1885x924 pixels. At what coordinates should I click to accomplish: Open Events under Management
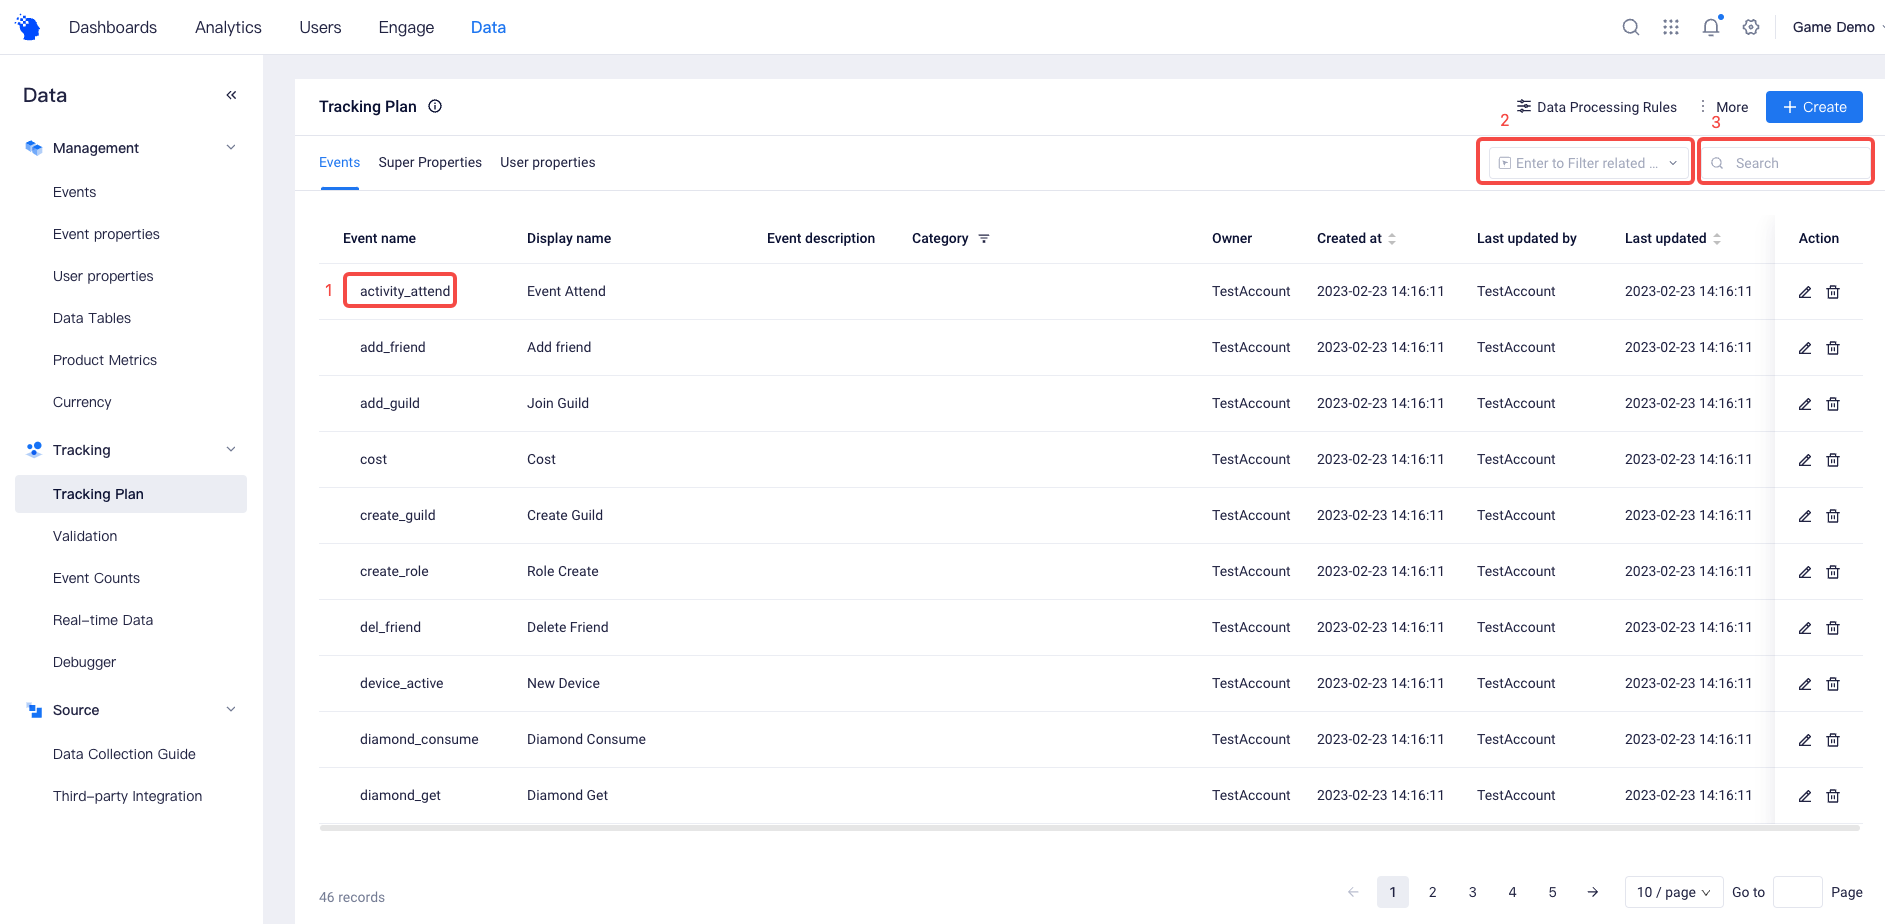75,192
